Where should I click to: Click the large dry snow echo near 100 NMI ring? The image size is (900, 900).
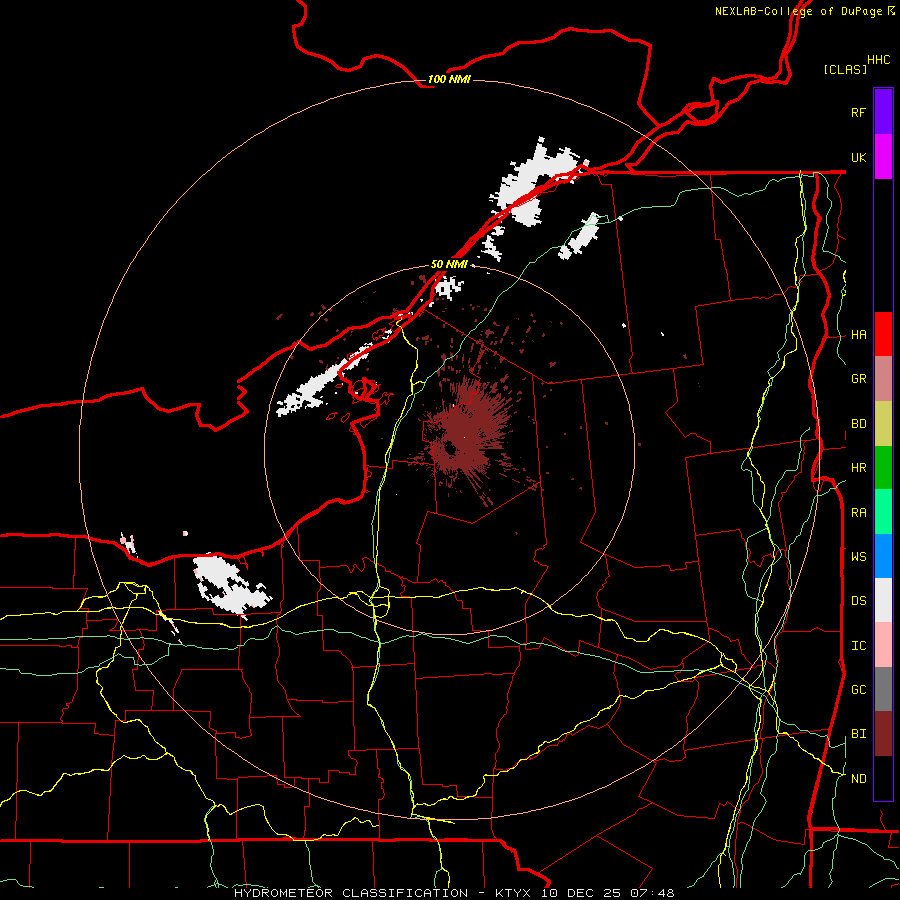[x=537, y=183]
